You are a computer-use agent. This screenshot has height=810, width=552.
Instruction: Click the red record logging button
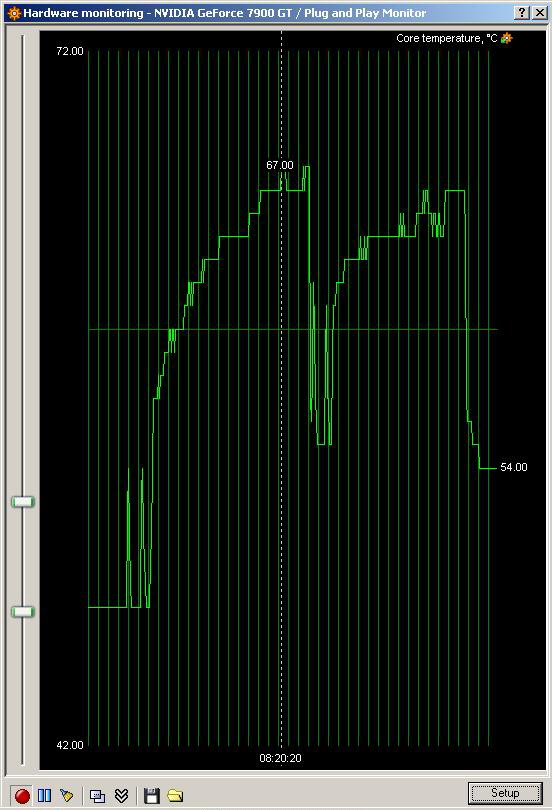(22, 796)
